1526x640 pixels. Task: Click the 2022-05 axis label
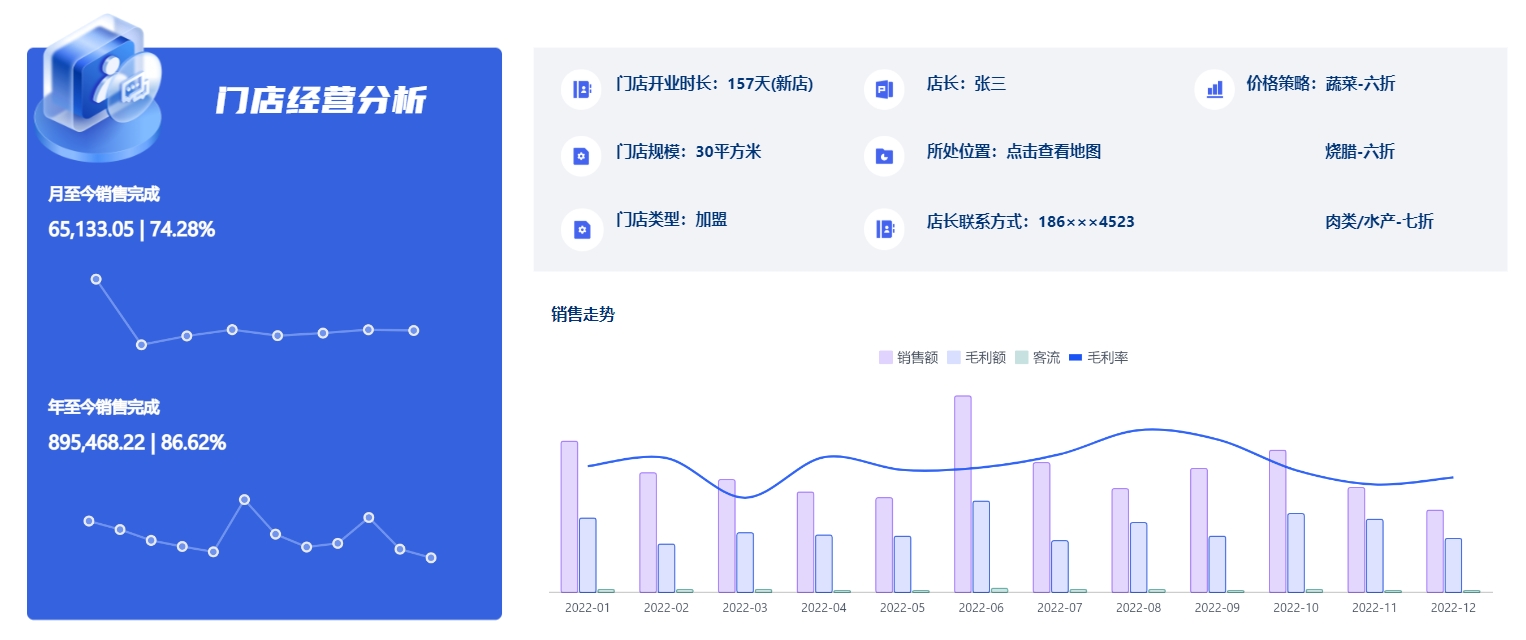click(902, 607)
